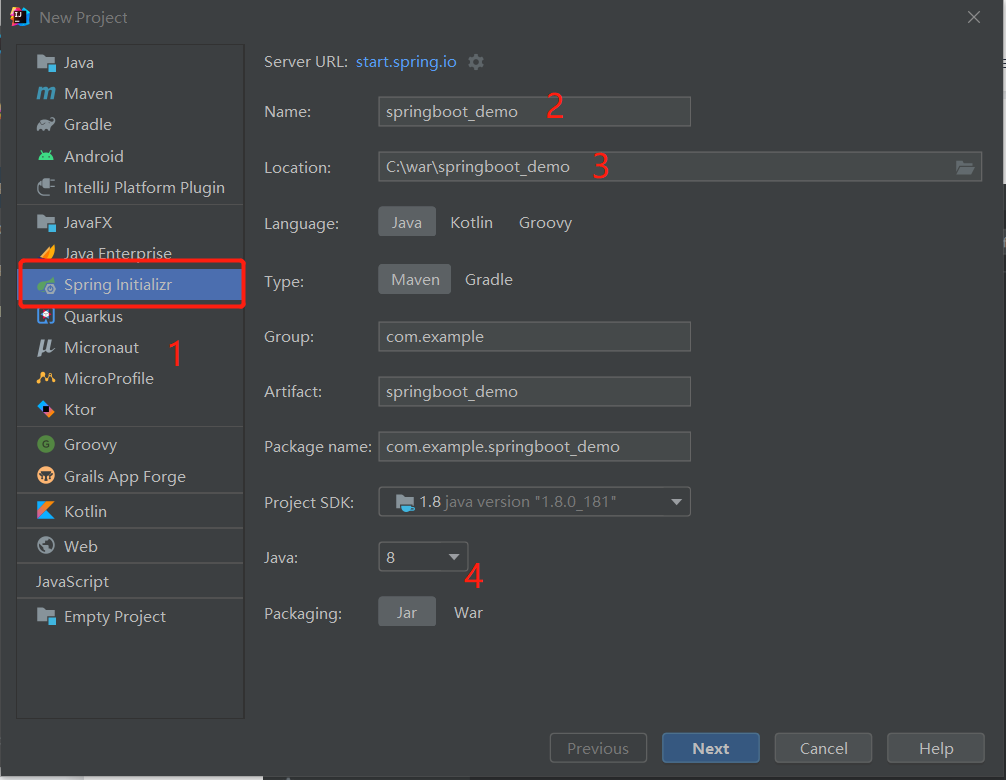Select Jar packaging
The image size is (1006, 780).
coord(407,611)
